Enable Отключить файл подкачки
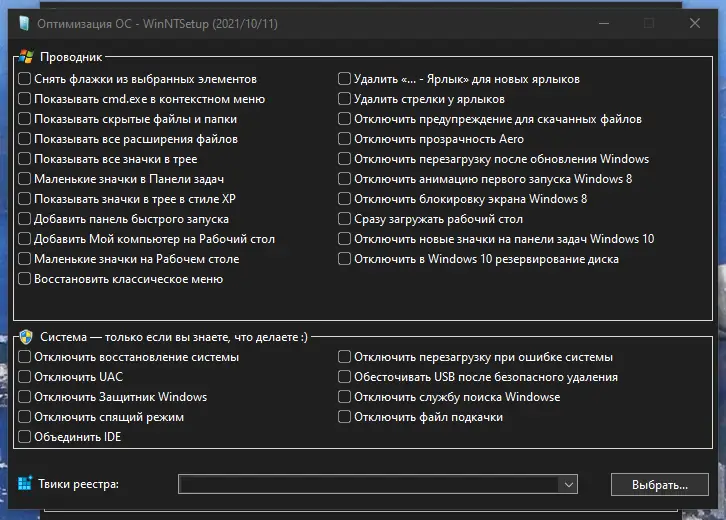The image size is (726, 520). tap(345, 417)
